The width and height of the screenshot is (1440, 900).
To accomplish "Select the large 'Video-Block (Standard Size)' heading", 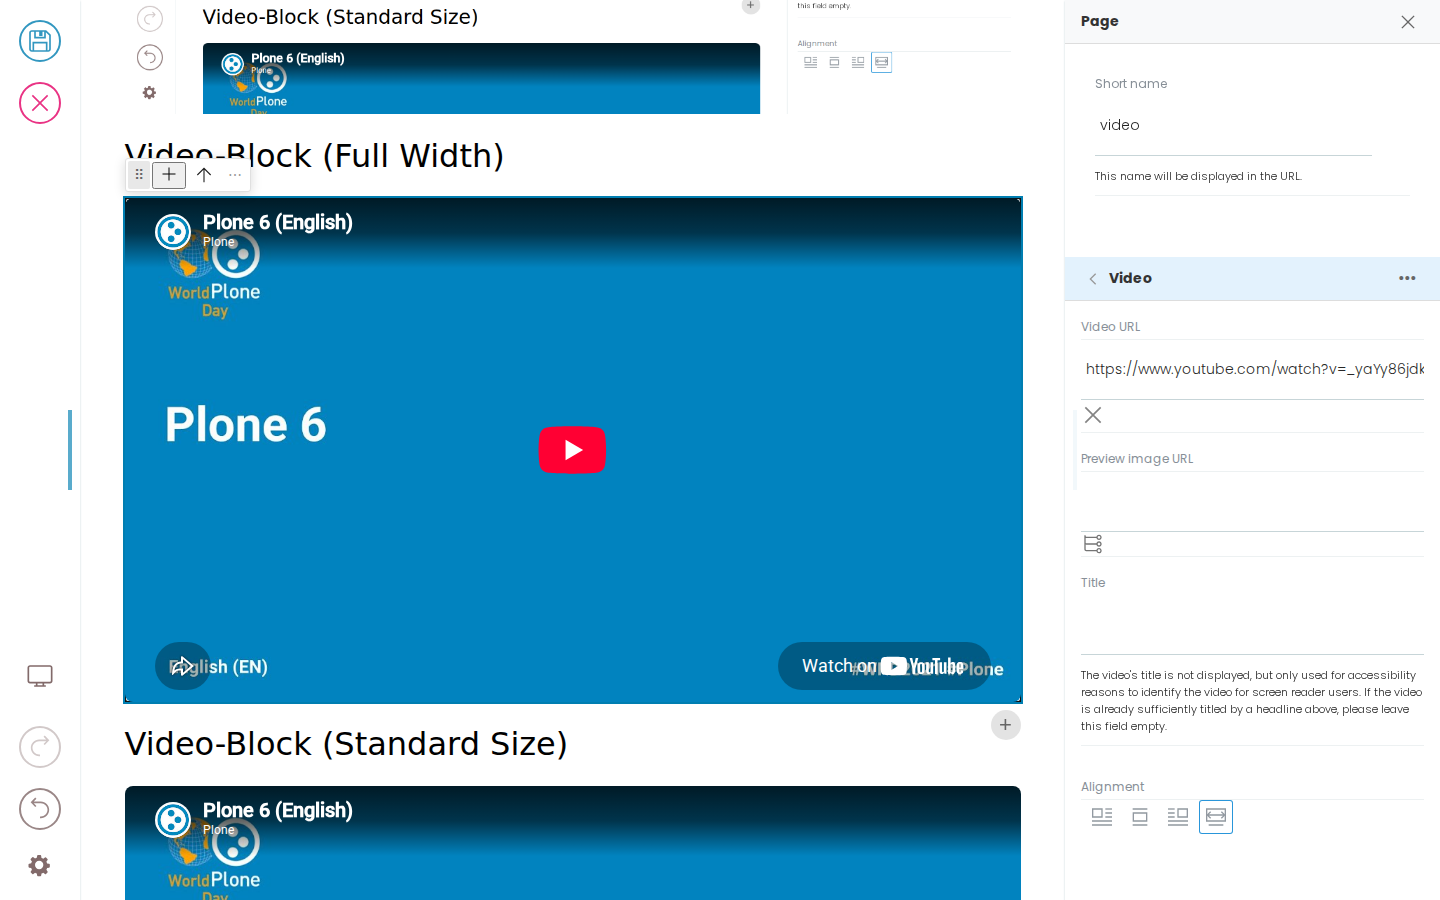I will [x=346, y=744].
